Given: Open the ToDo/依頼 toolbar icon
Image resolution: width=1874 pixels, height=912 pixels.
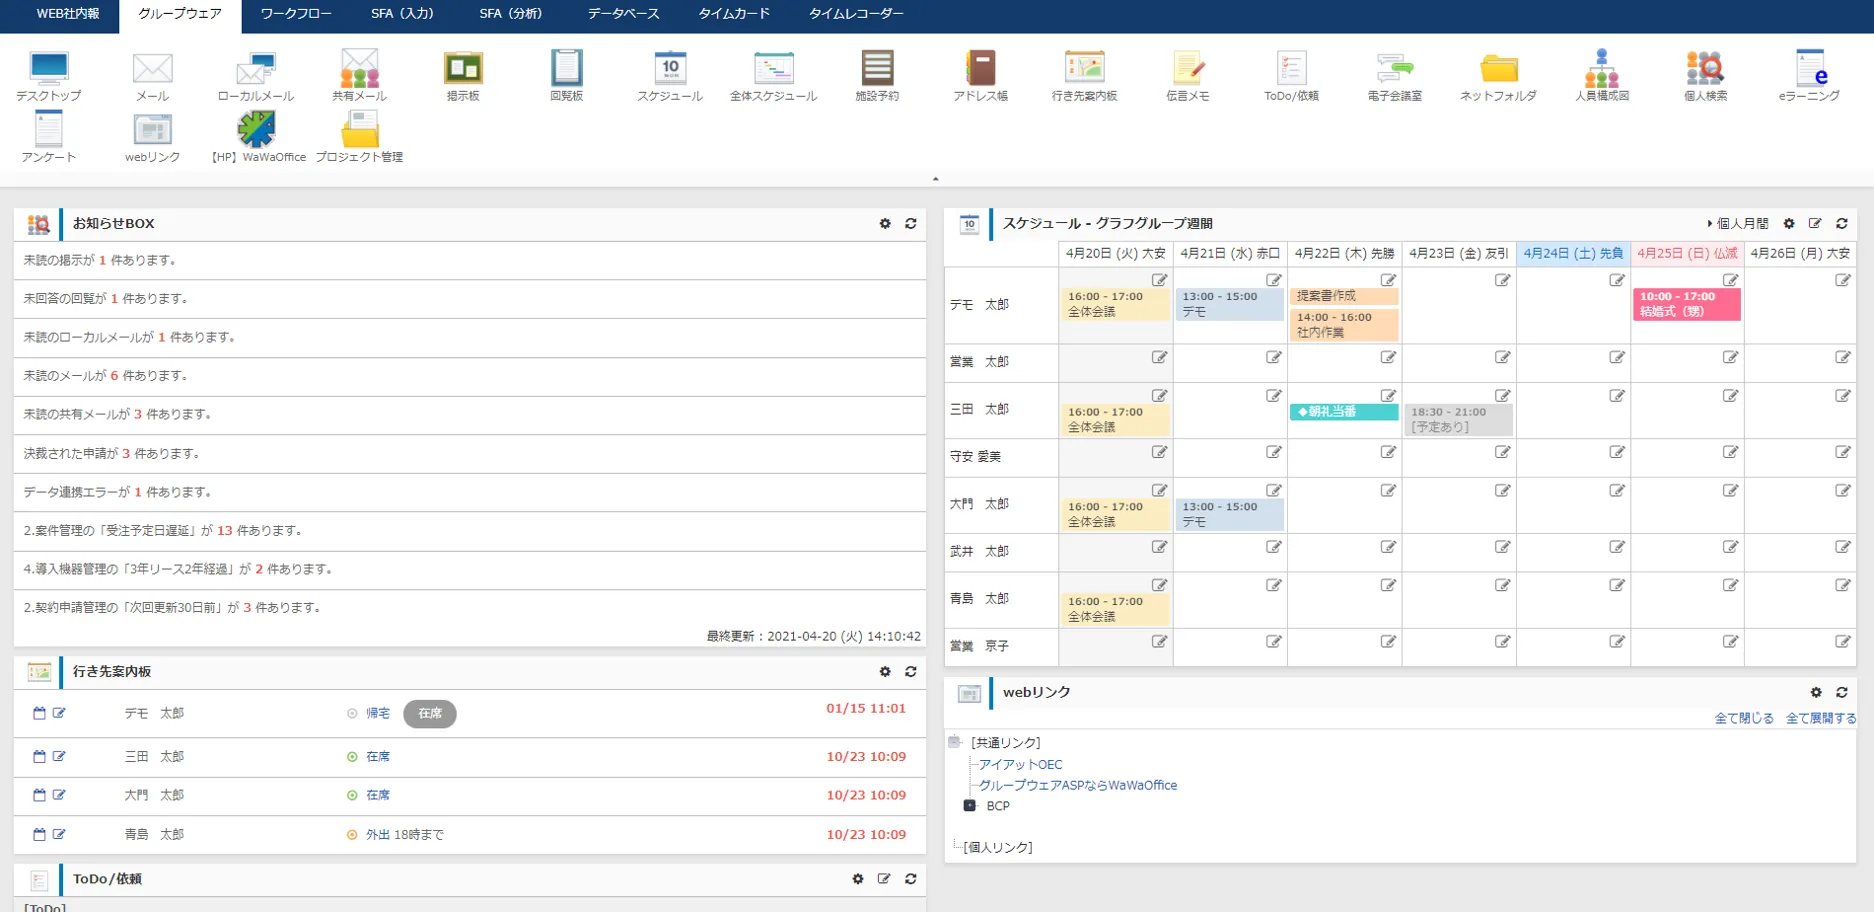Looking at the screenshot, I should click(x=1291, y=76).
